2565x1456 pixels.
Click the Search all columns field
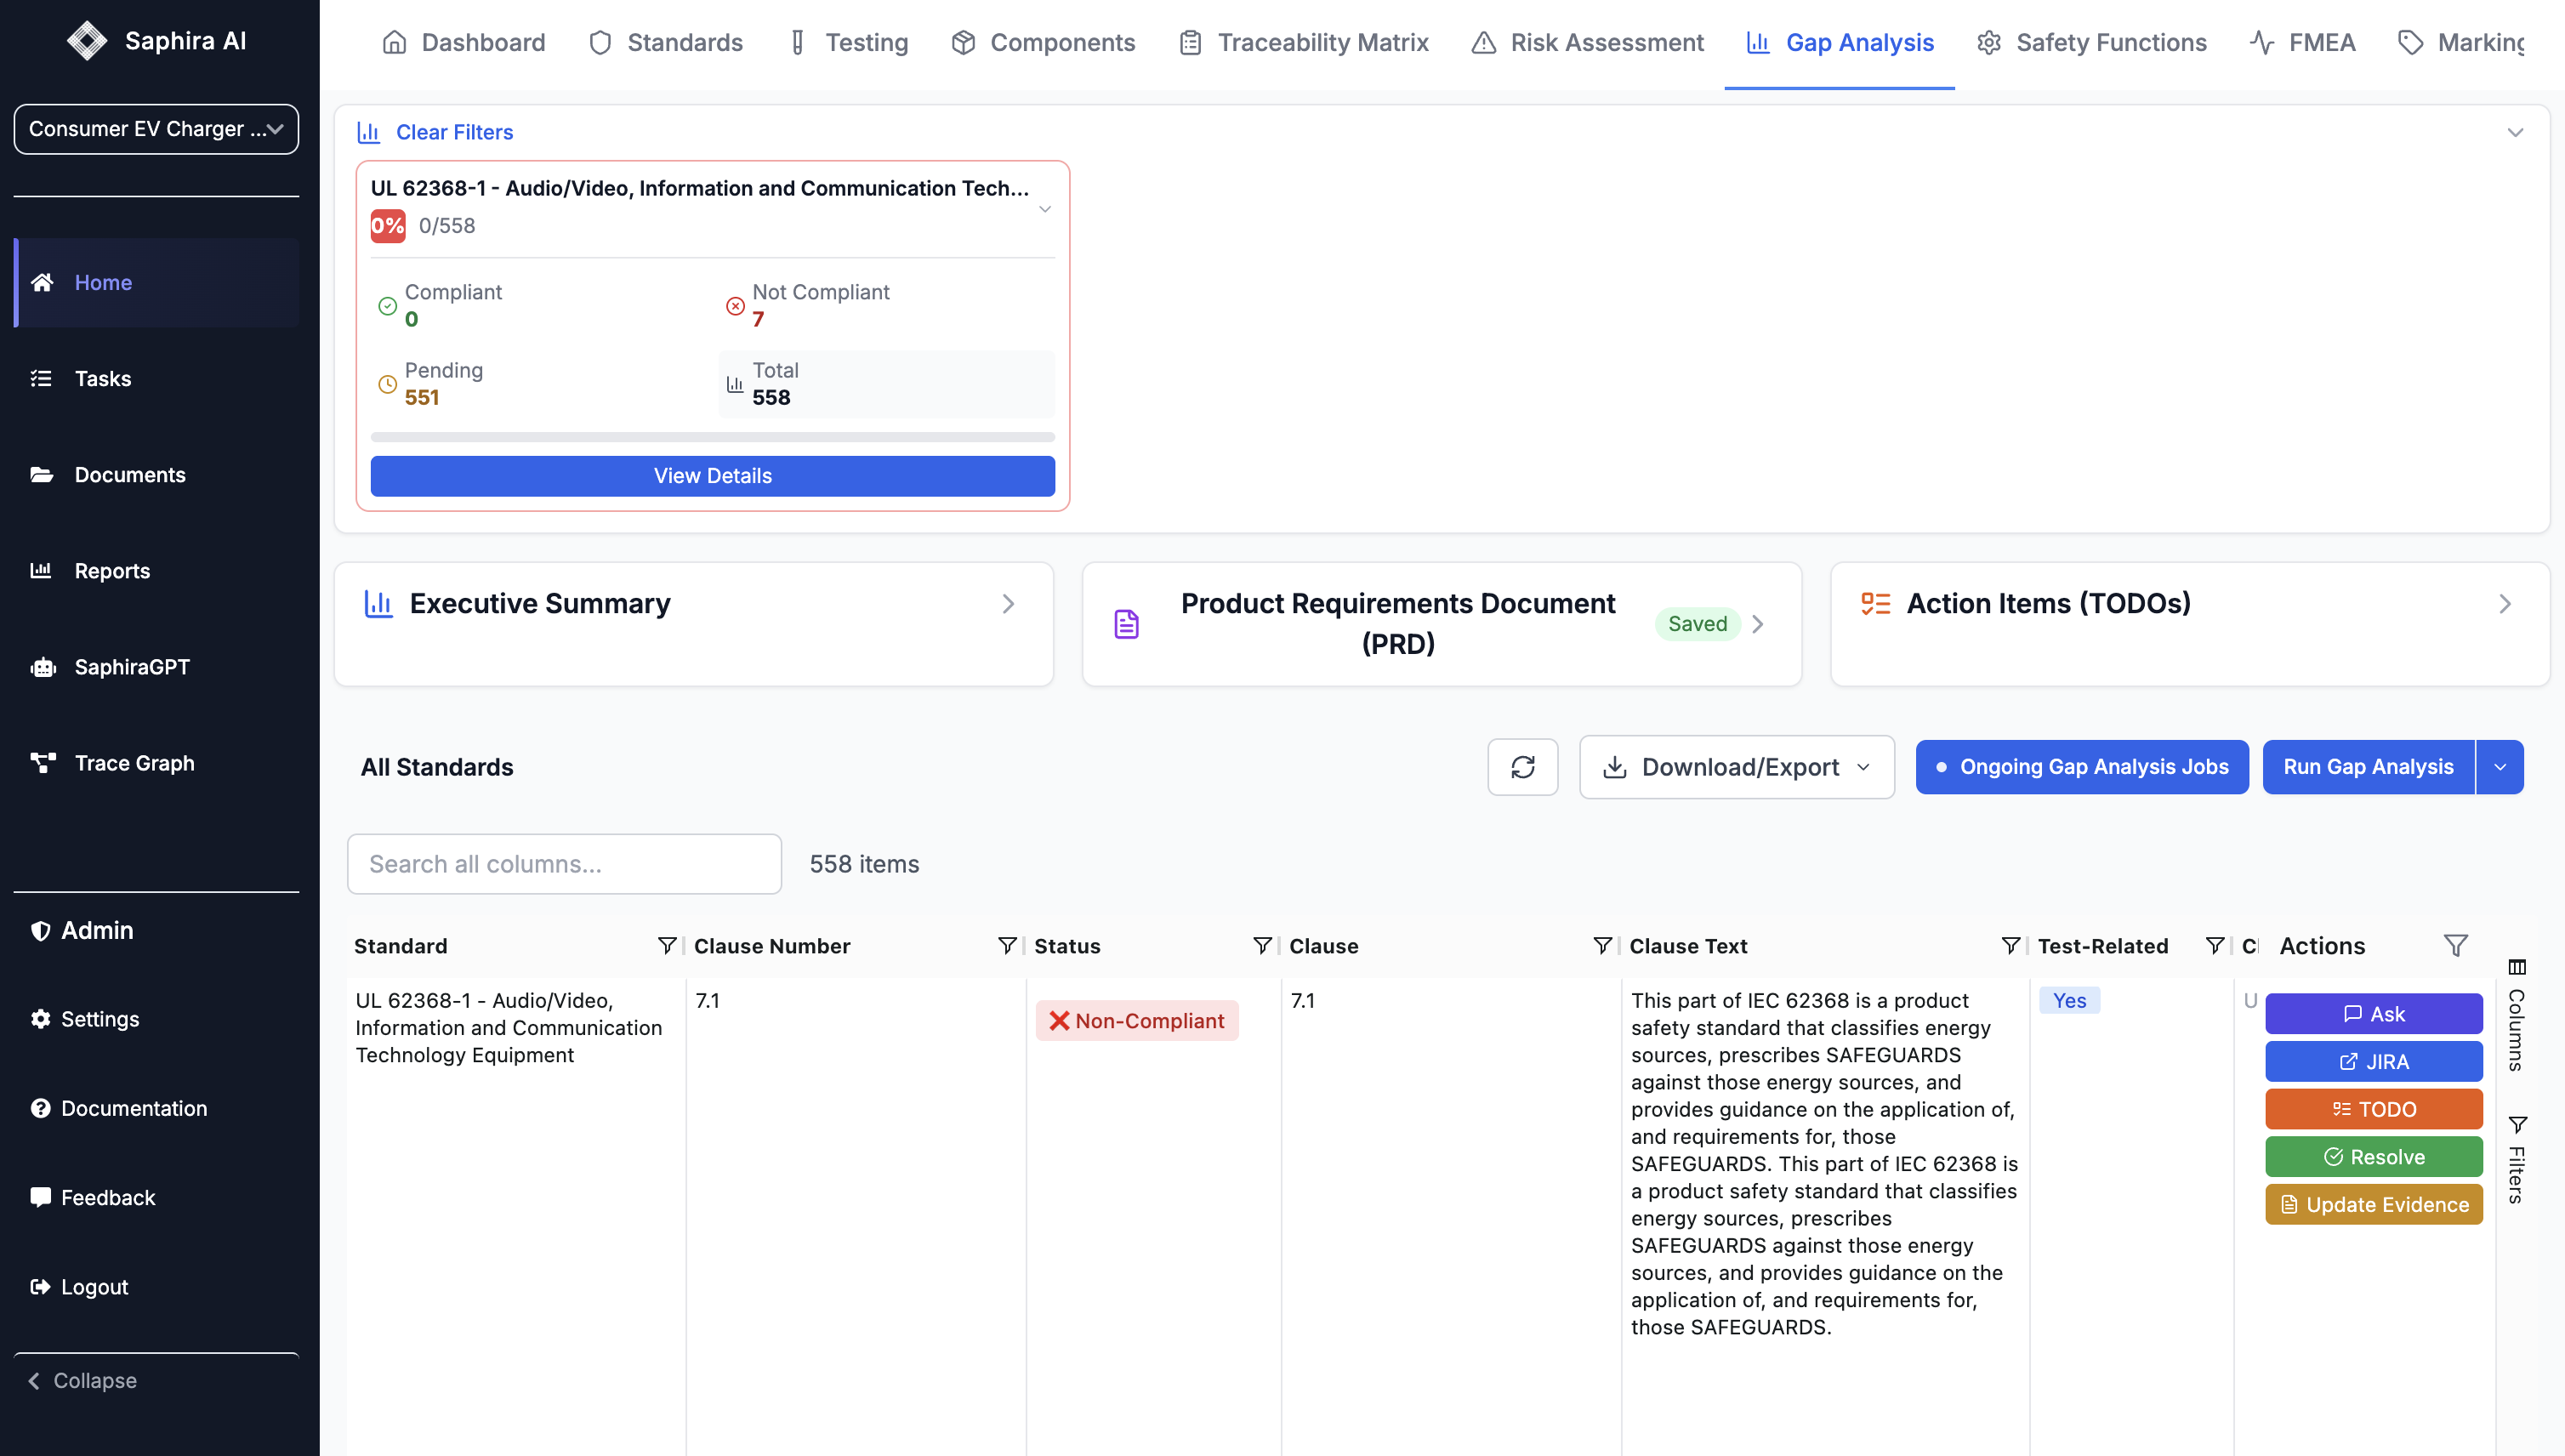pyautogui.click(x=564, y=864)
